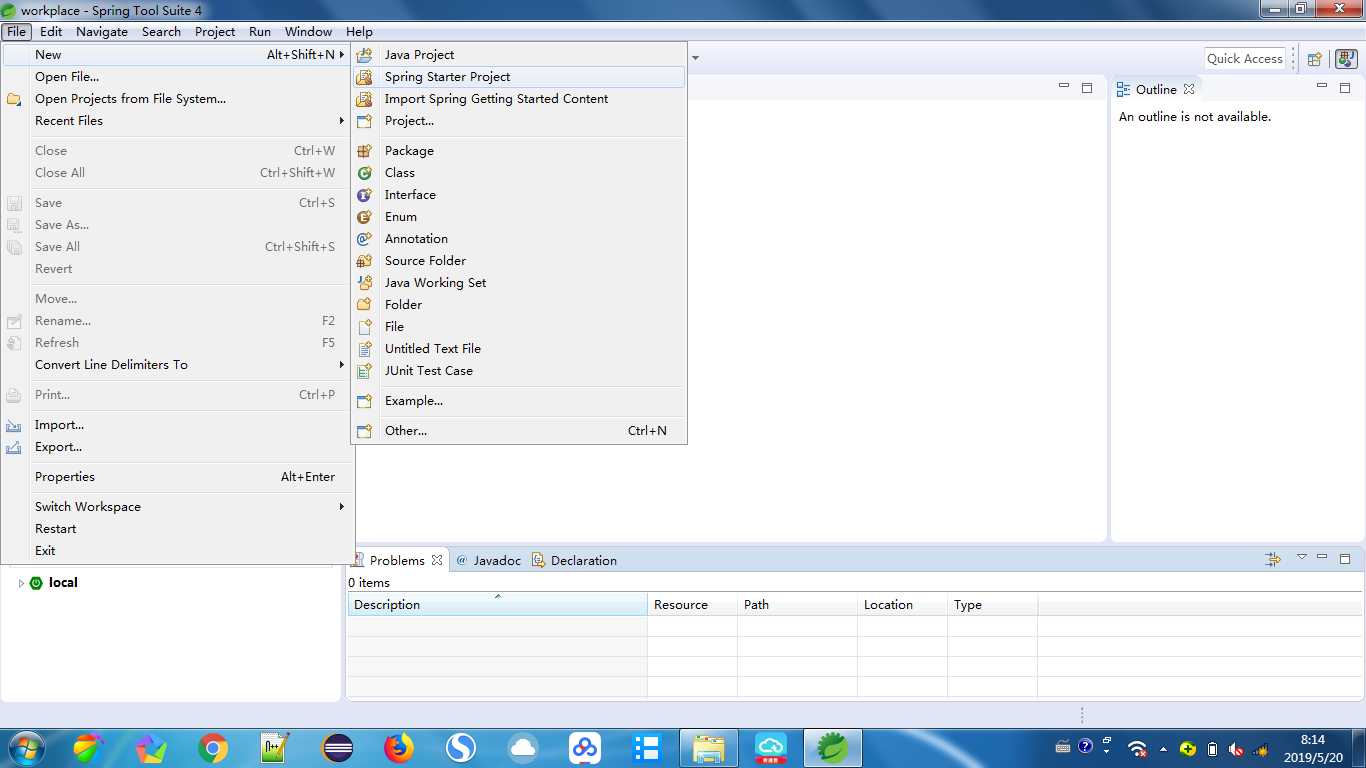The width and height of the screenshot is (1366, 768).
Task: Launch Google Chrome from the taskbar
Action: 213,748
